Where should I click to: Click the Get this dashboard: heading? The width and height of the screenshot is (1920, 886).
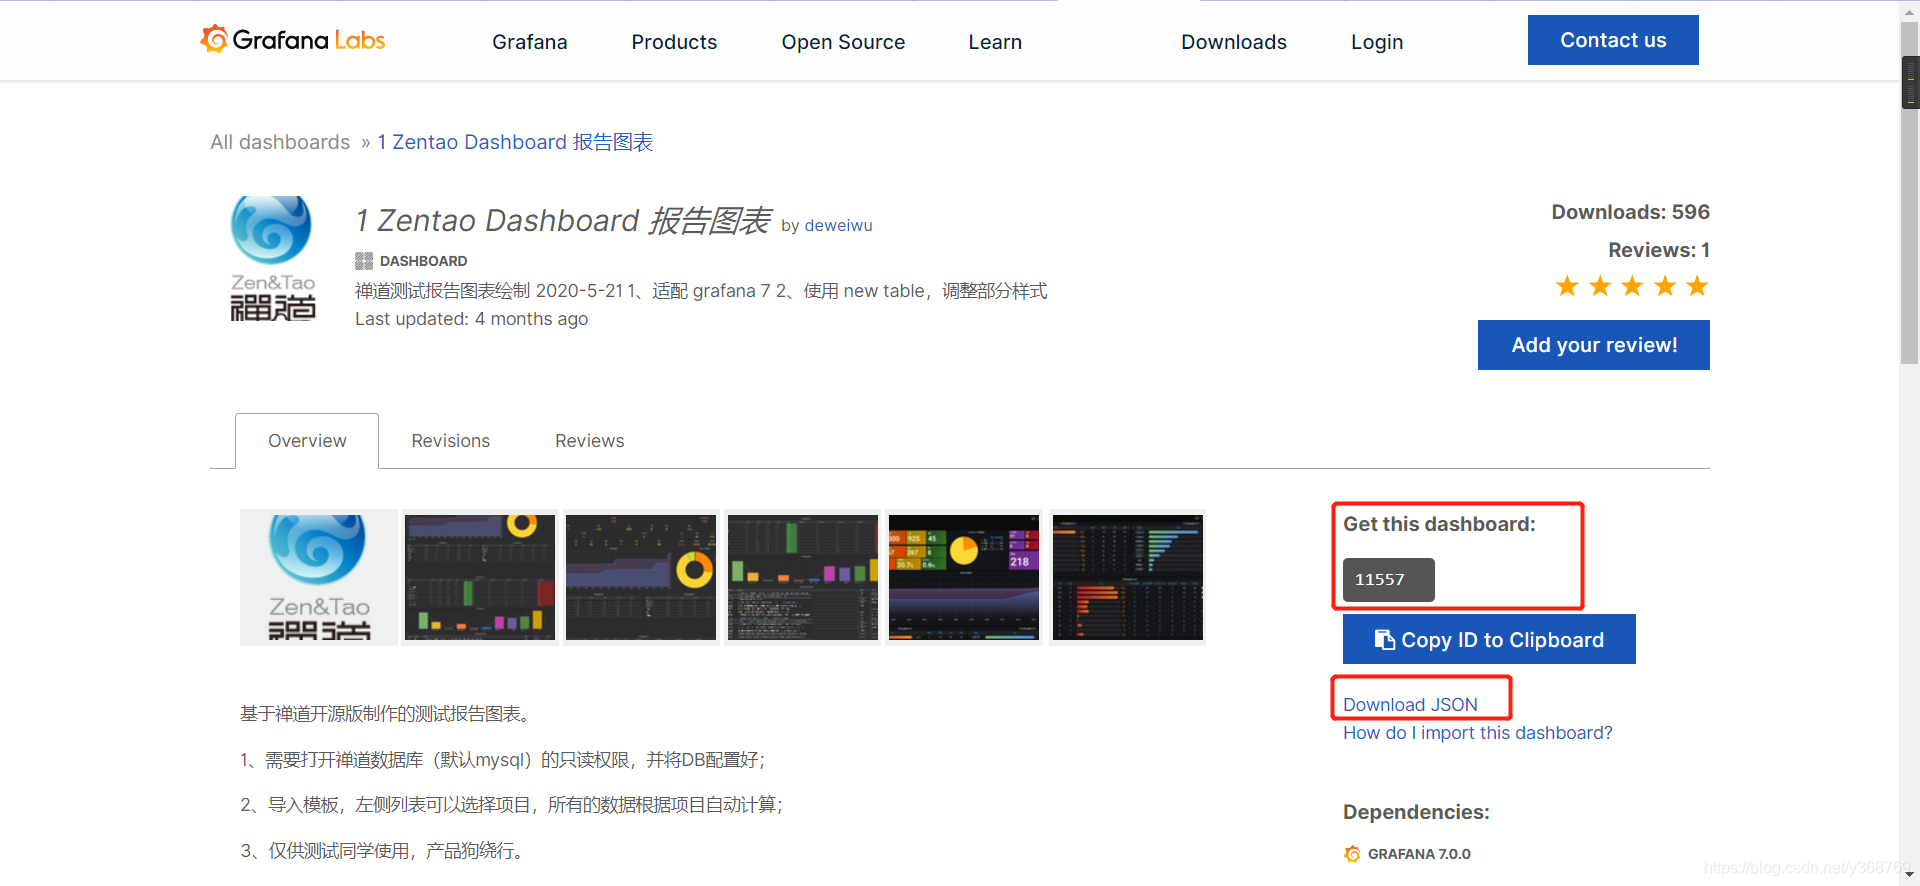tap(1439, 524)
